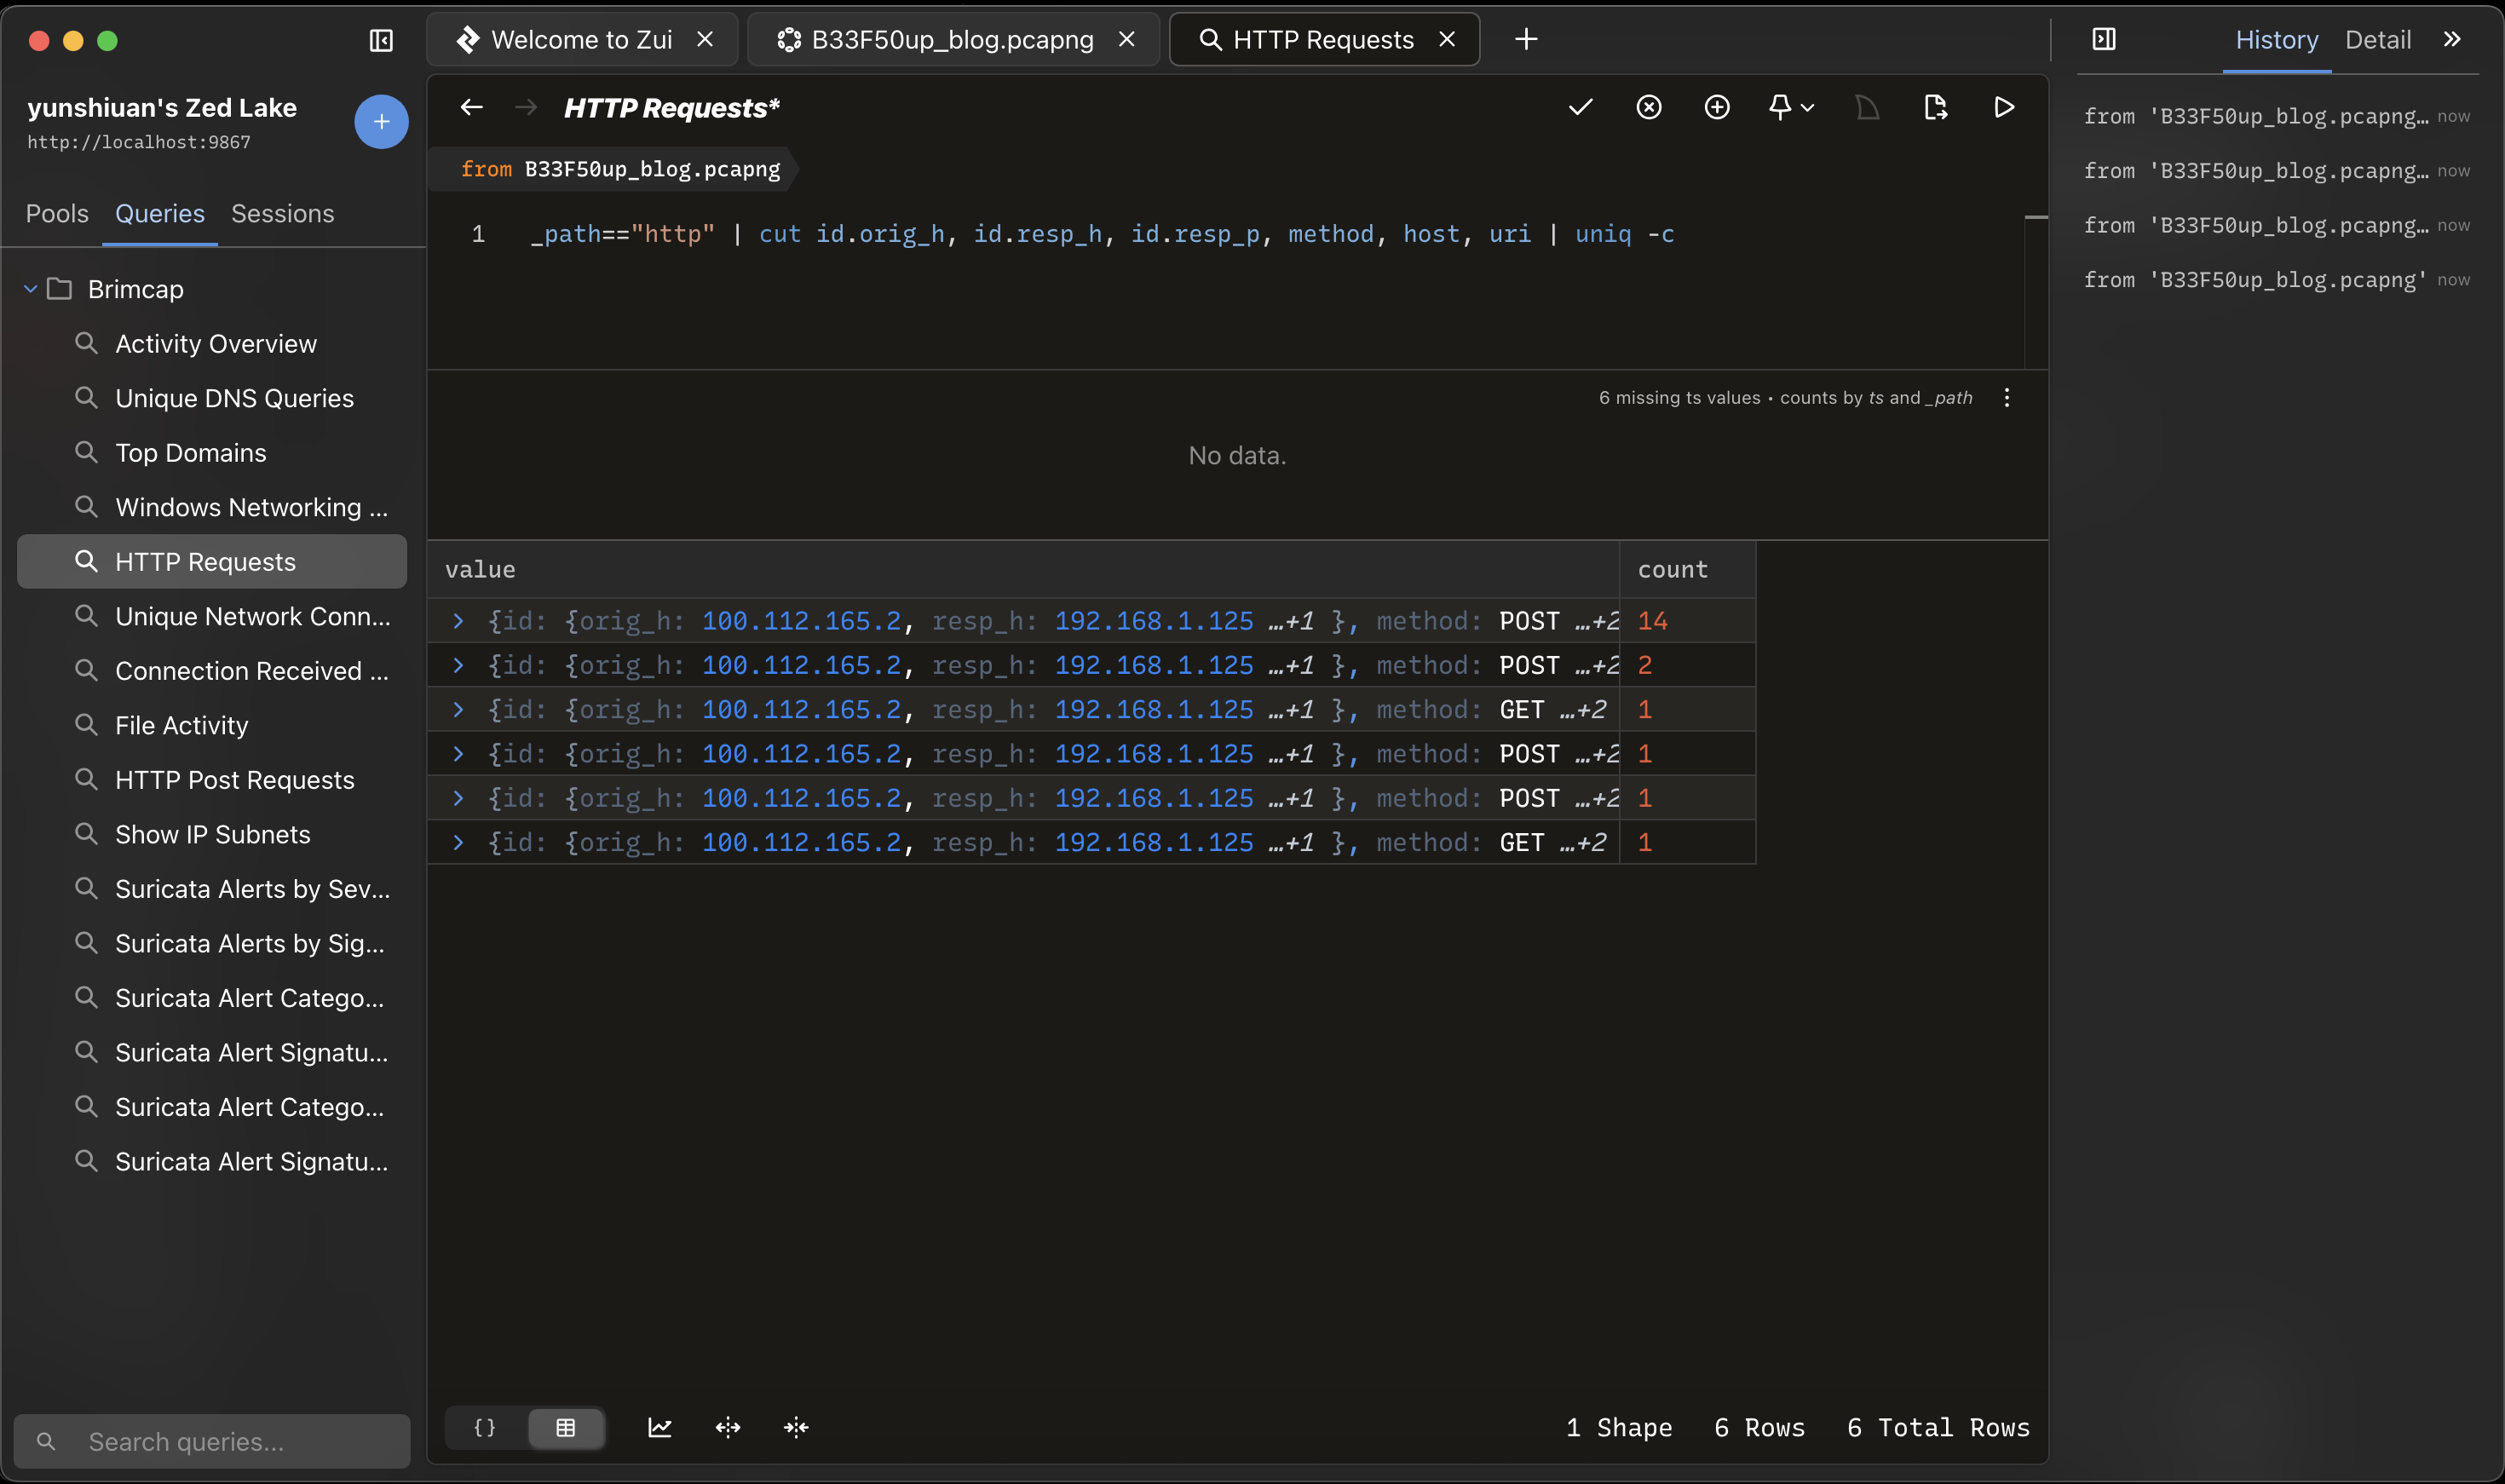Screen dimensions: 2505x1484
Task: Collapse the Brimcap folder
Action: point(31,289)
